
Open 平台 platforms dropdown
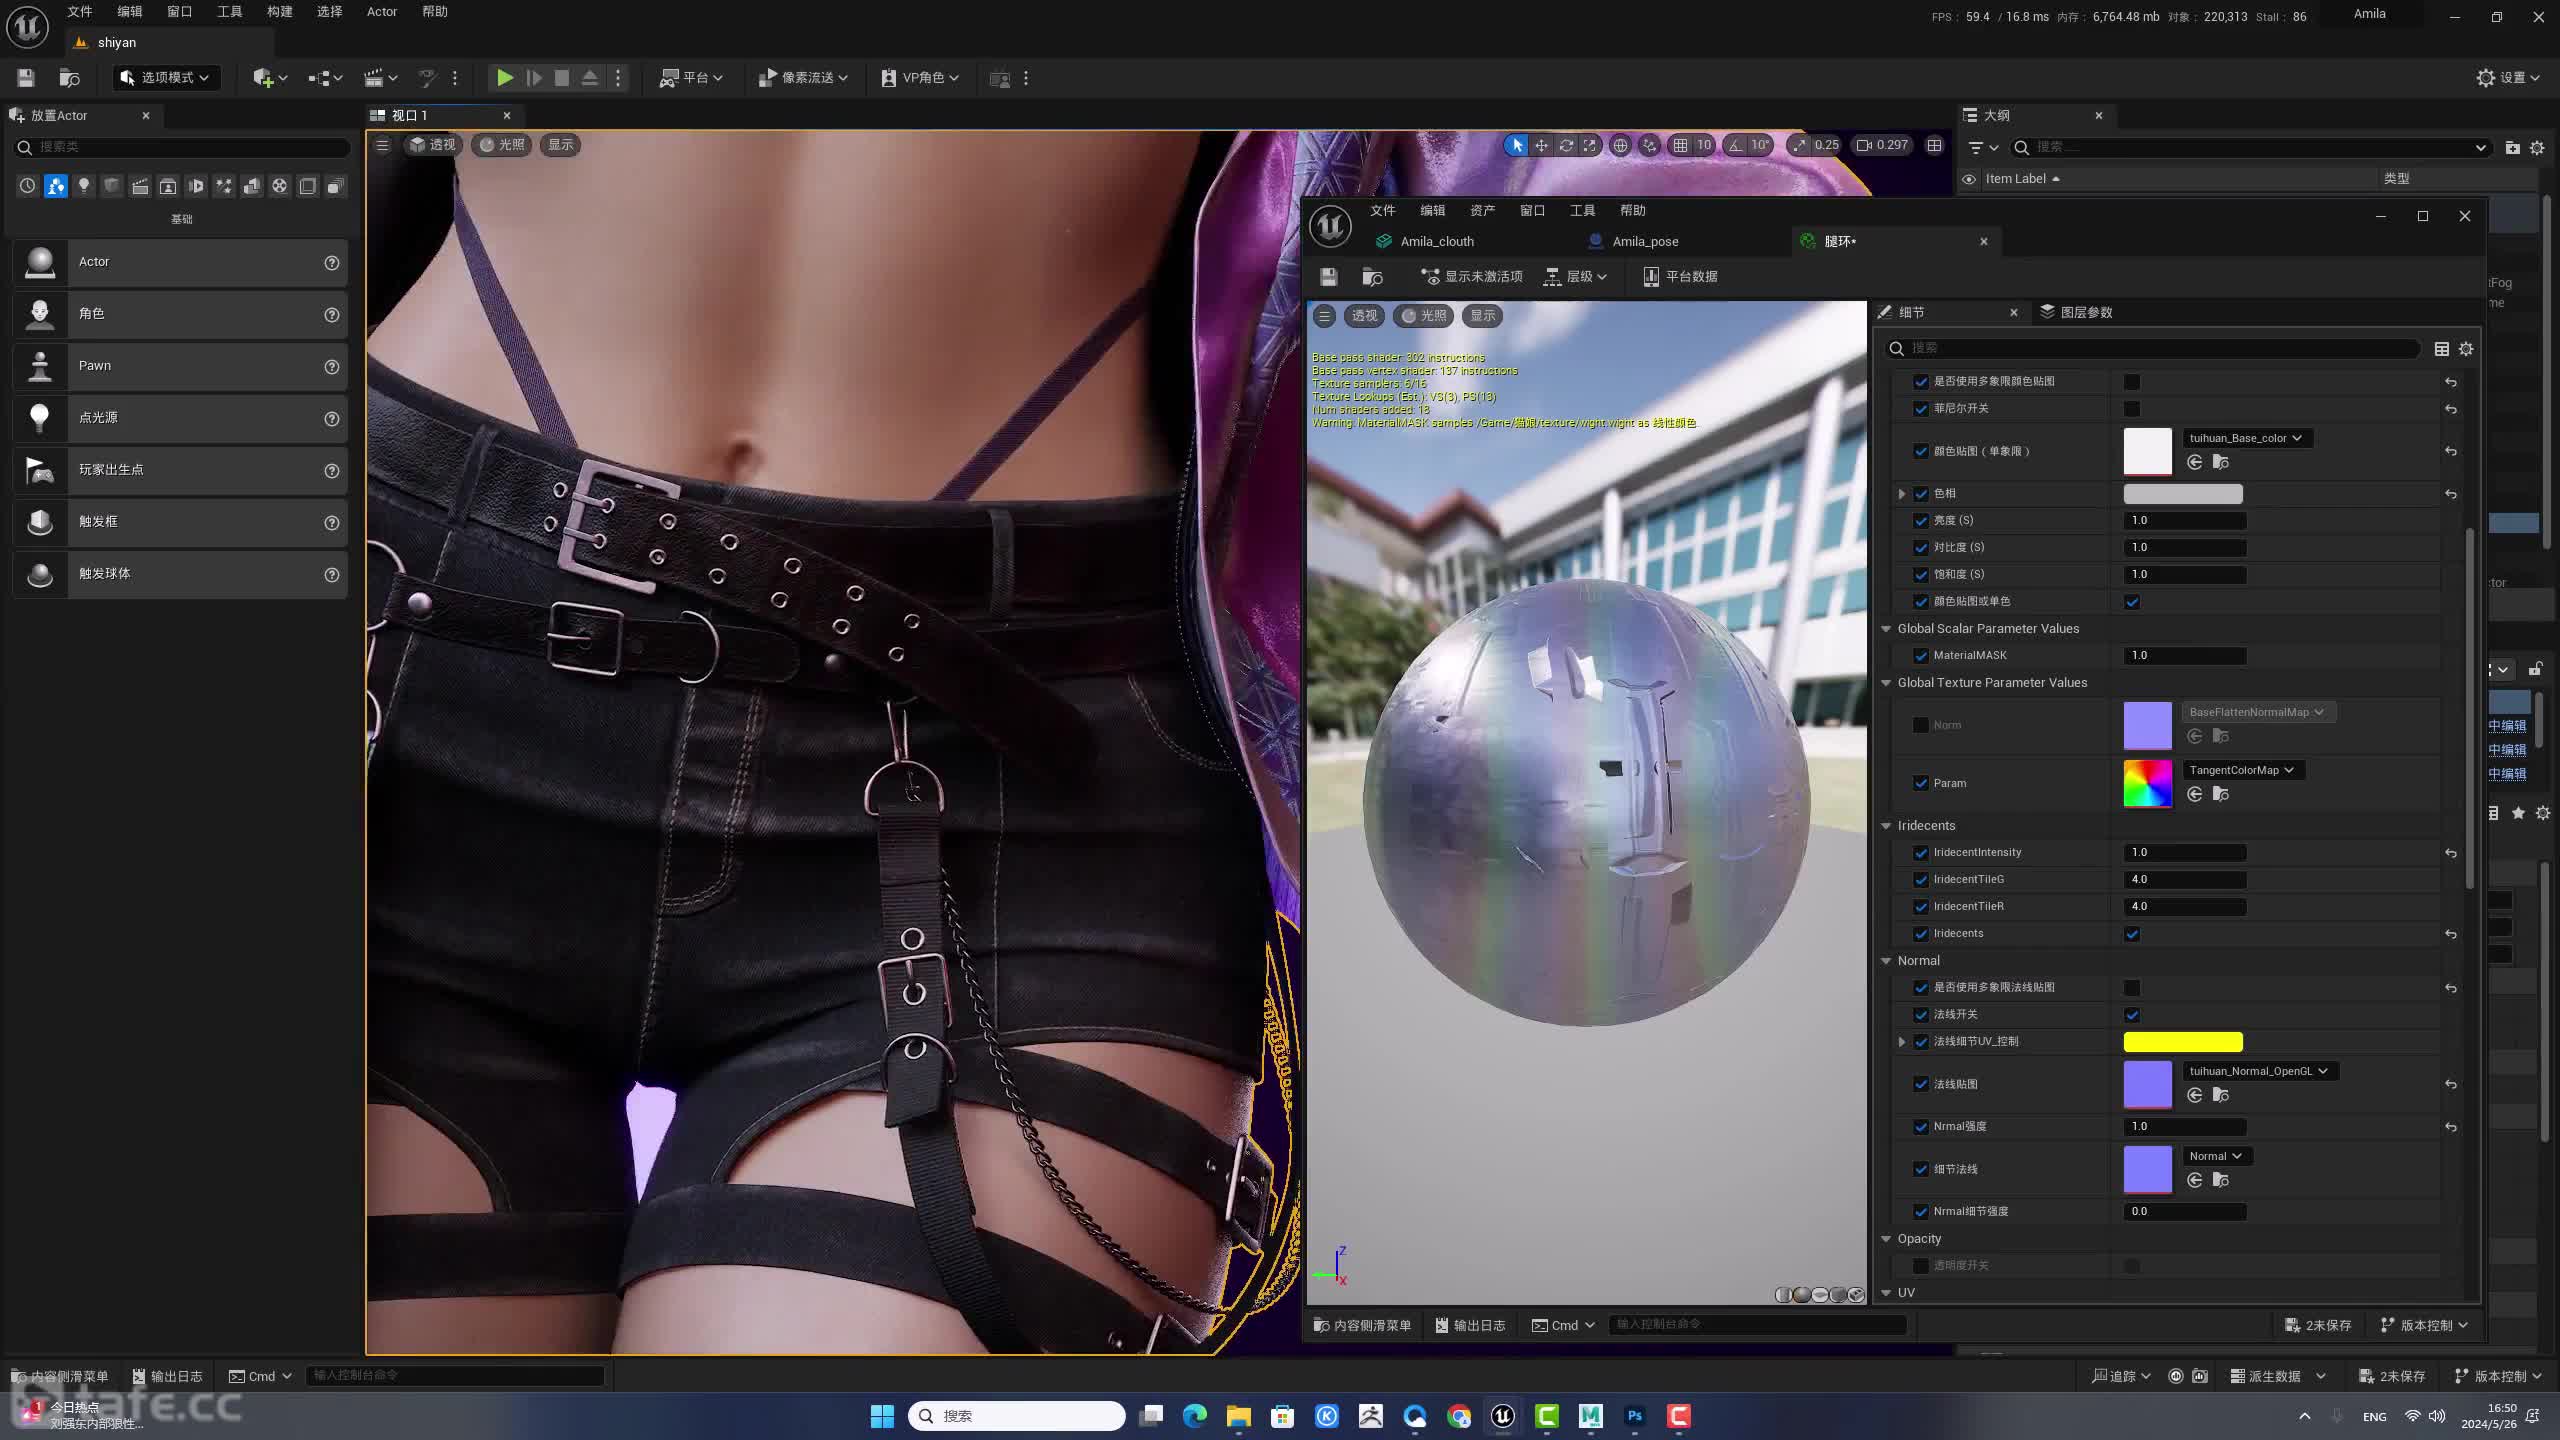pyautogui.click(x=691, y=78)
